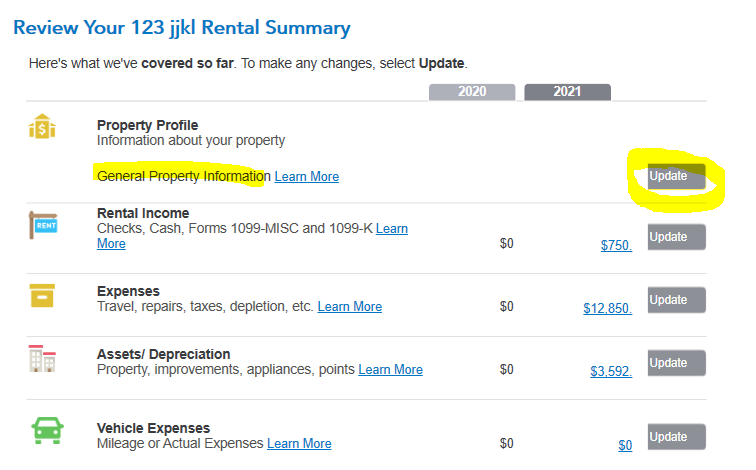The image size is (756, 470).
Task: Open Learn More for Assets/Depreciation
Action: pyautogui.click(x=391, y=370)
